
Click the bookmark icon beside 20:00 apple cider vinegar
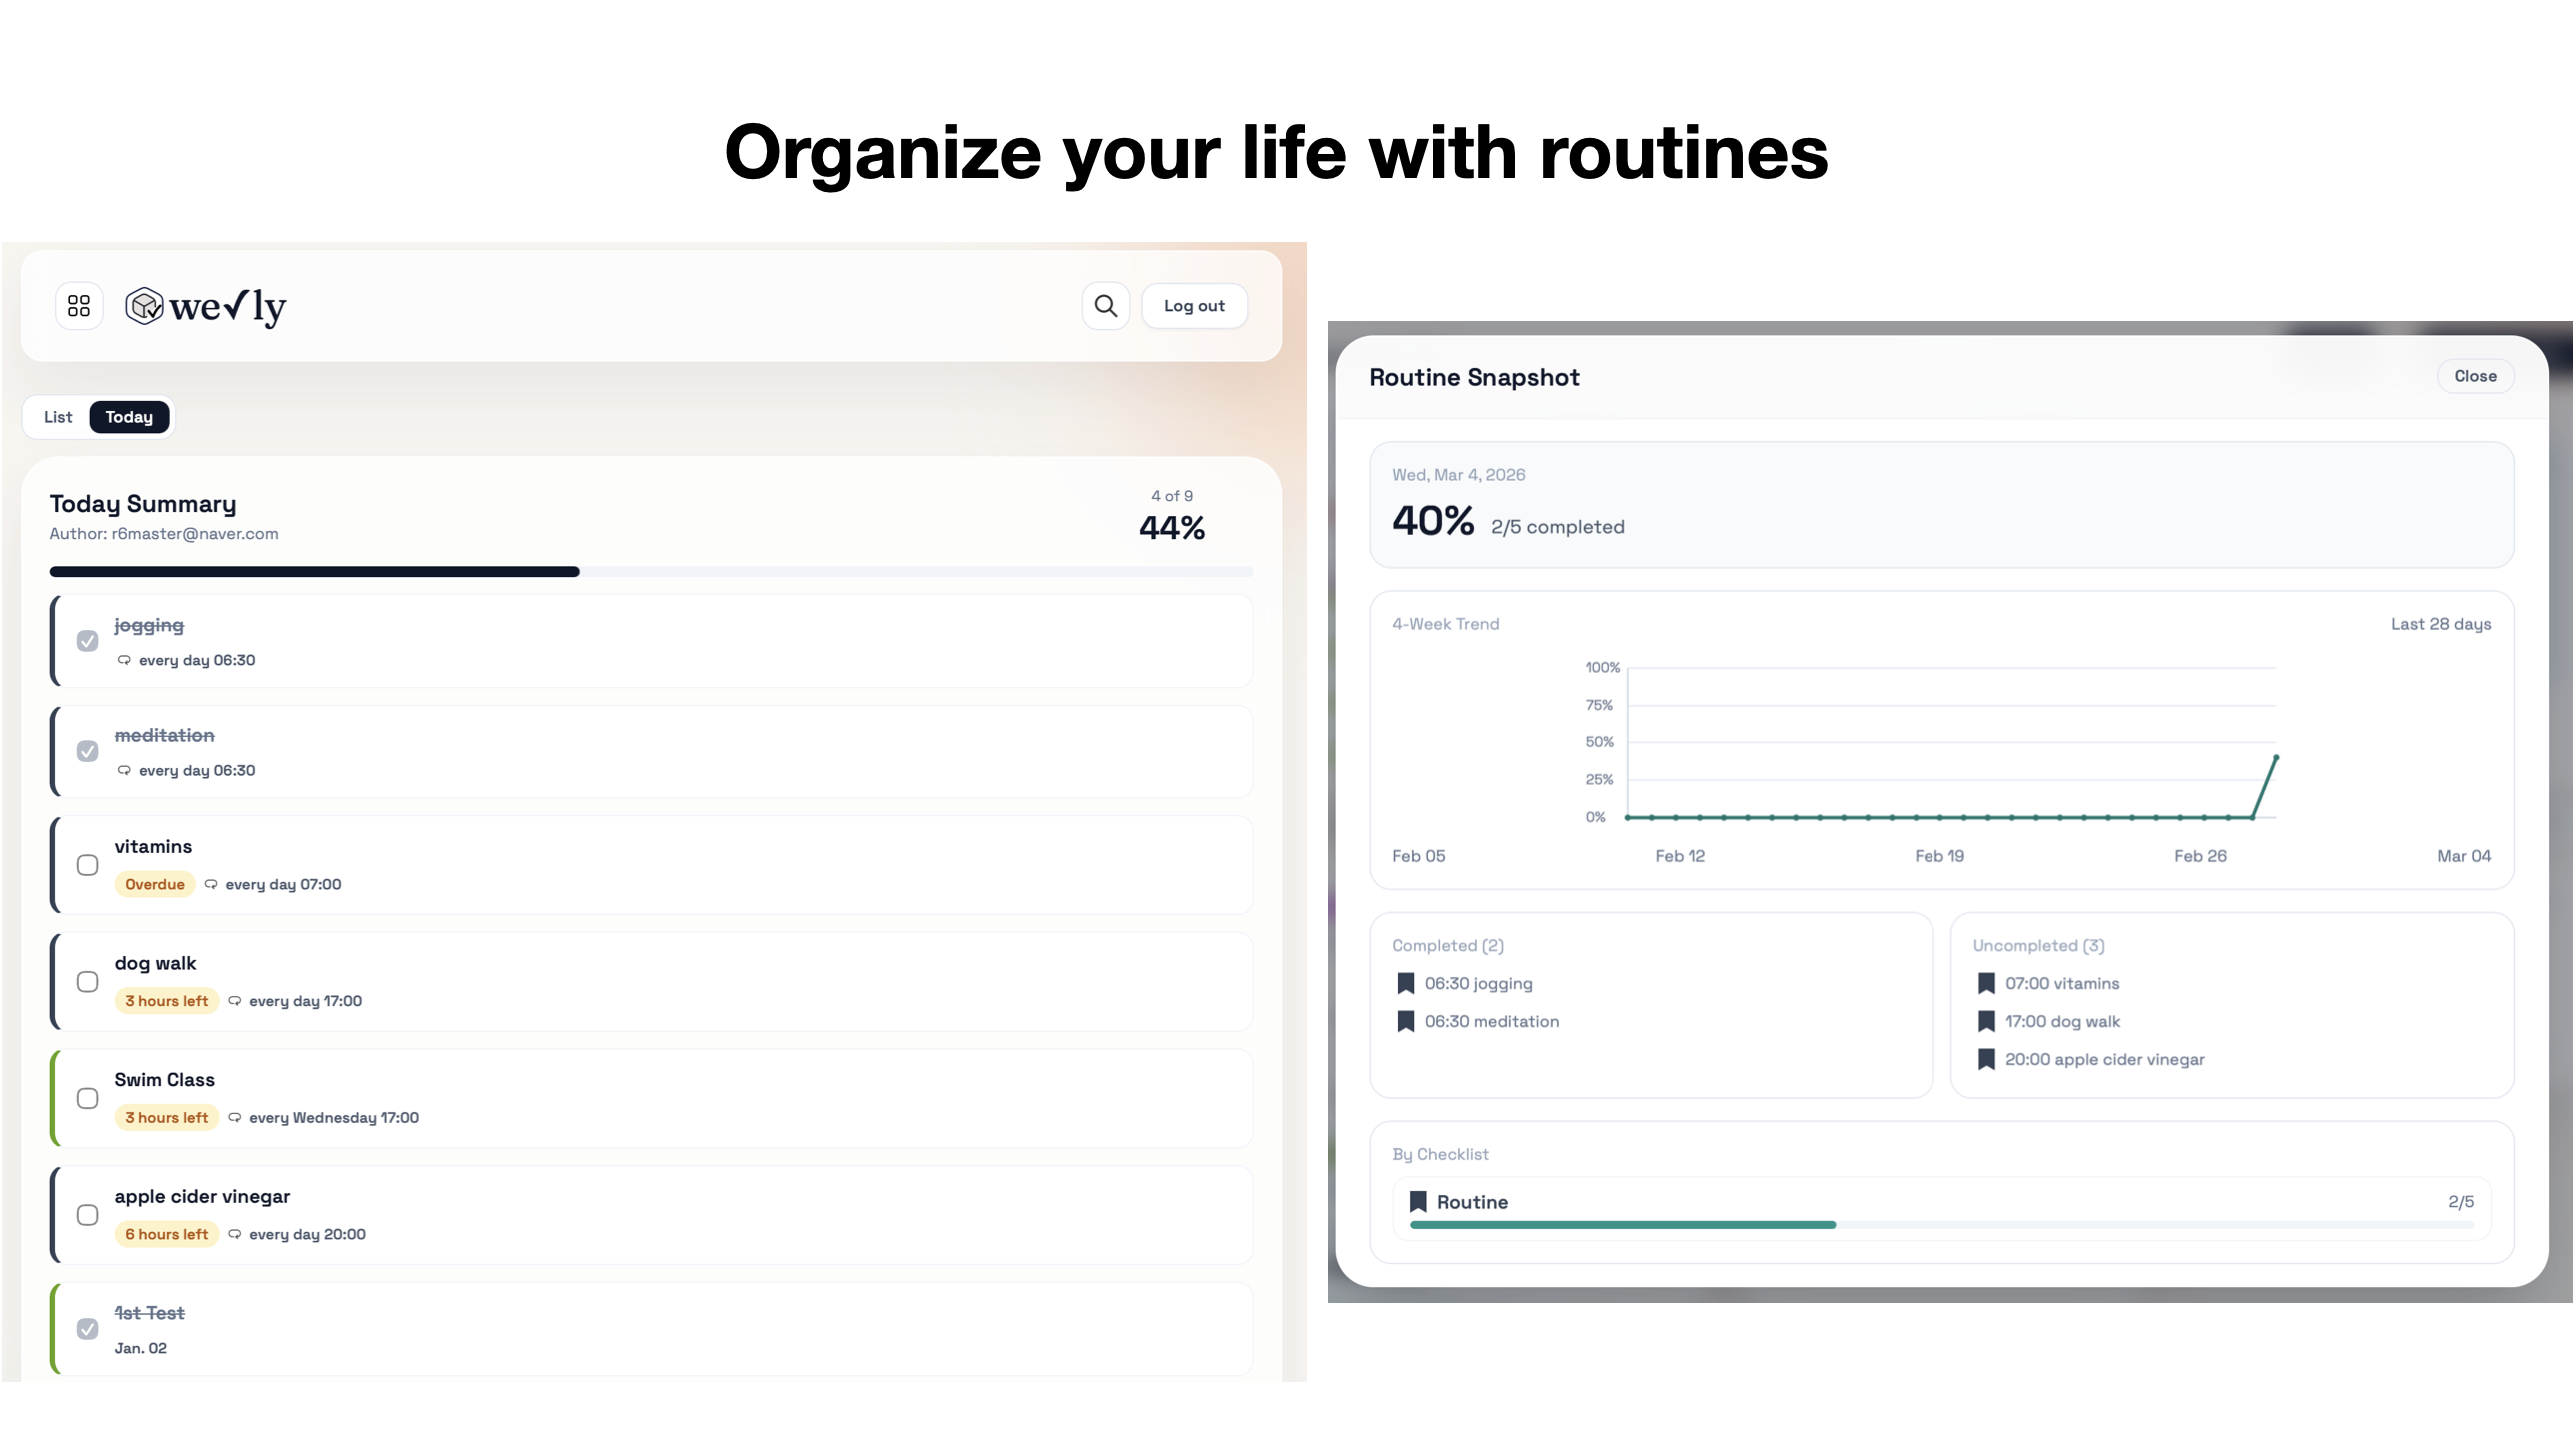coord(1986,1059)
